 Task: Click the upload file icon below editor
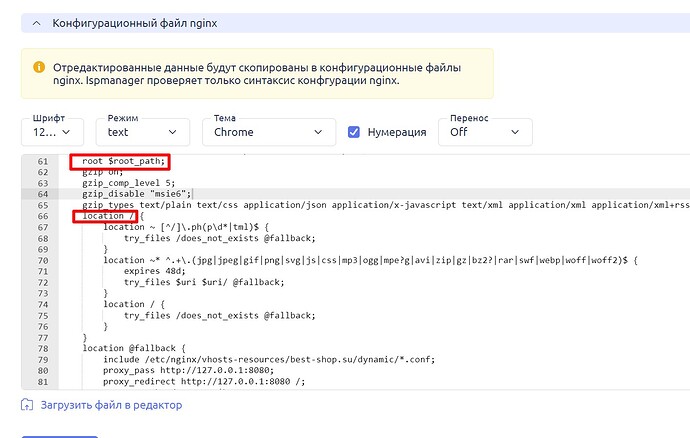pyautogui.click(x=27, y=405)
